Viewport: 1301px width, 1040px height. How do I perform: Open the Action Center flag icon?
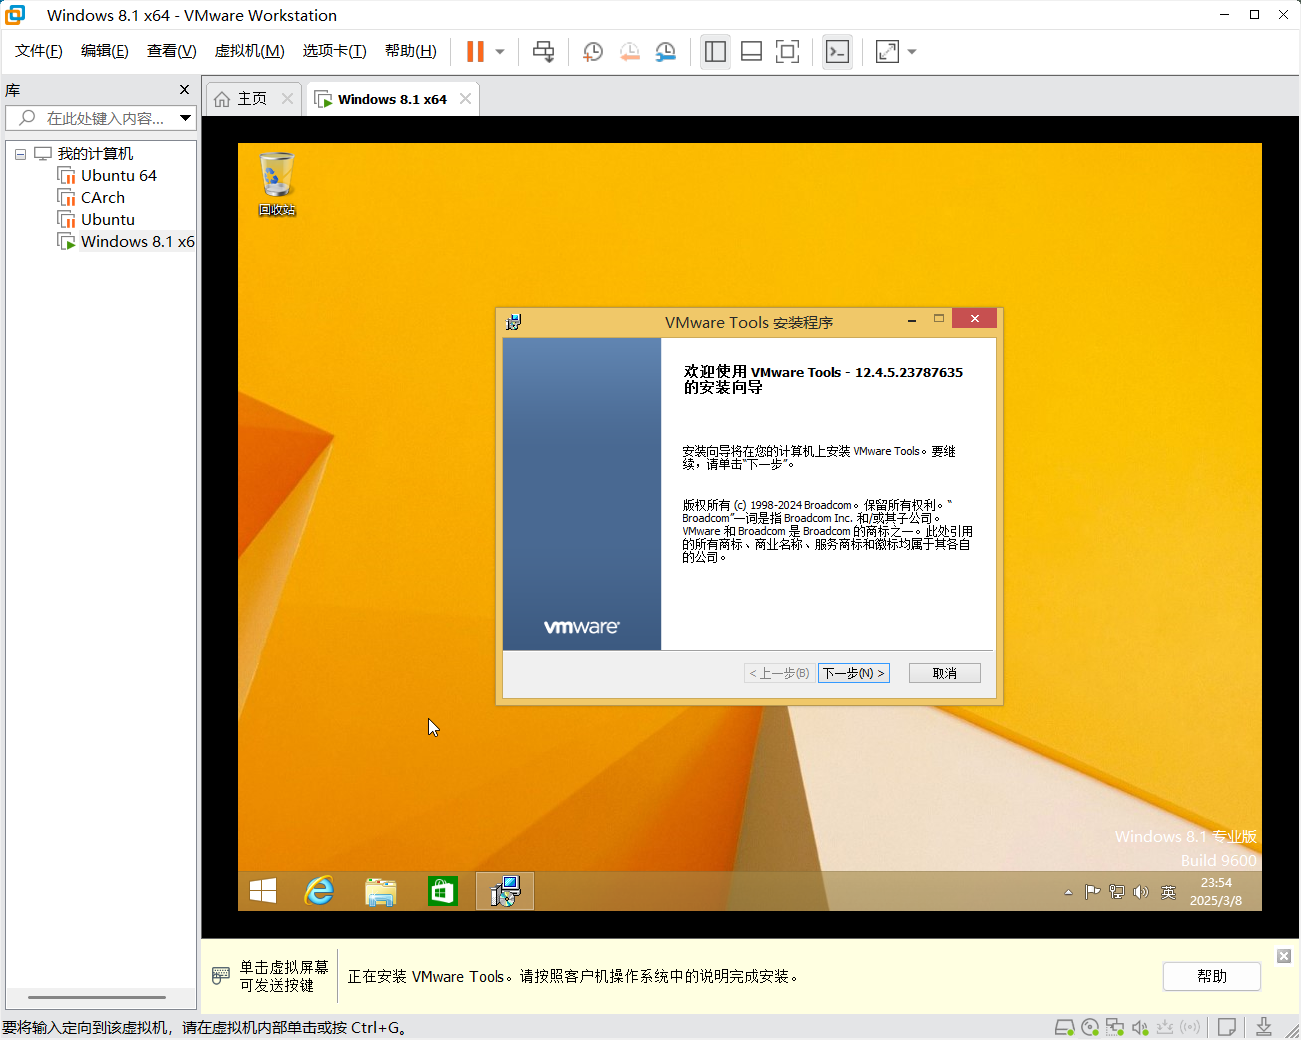point(1092,892)
